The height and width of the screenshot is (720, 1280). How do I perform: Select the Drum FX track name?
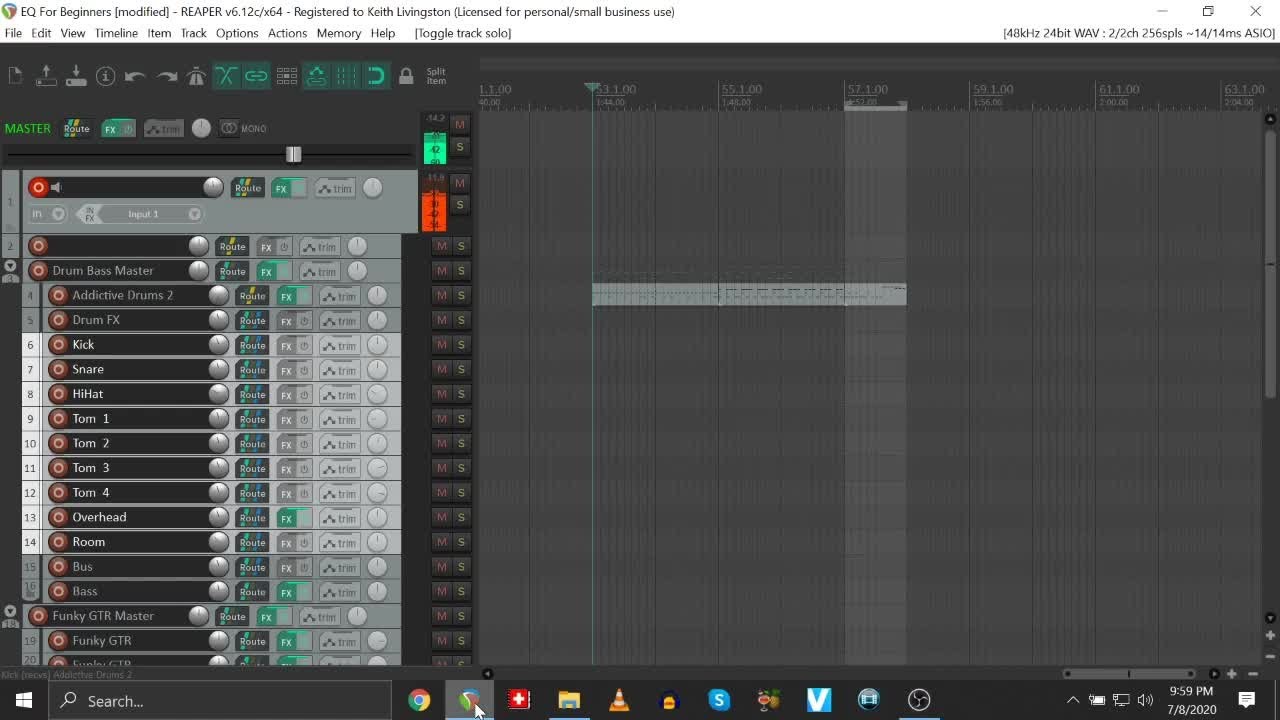point(96,320)
